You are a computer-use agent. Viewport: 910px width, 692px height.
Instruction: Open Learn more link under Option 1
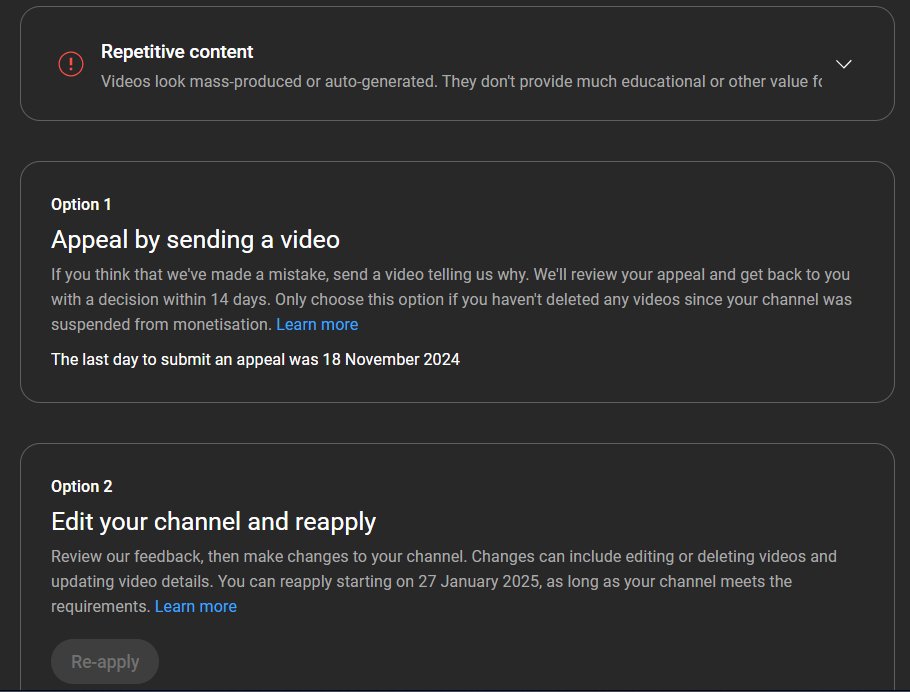(x=317, y=325)
